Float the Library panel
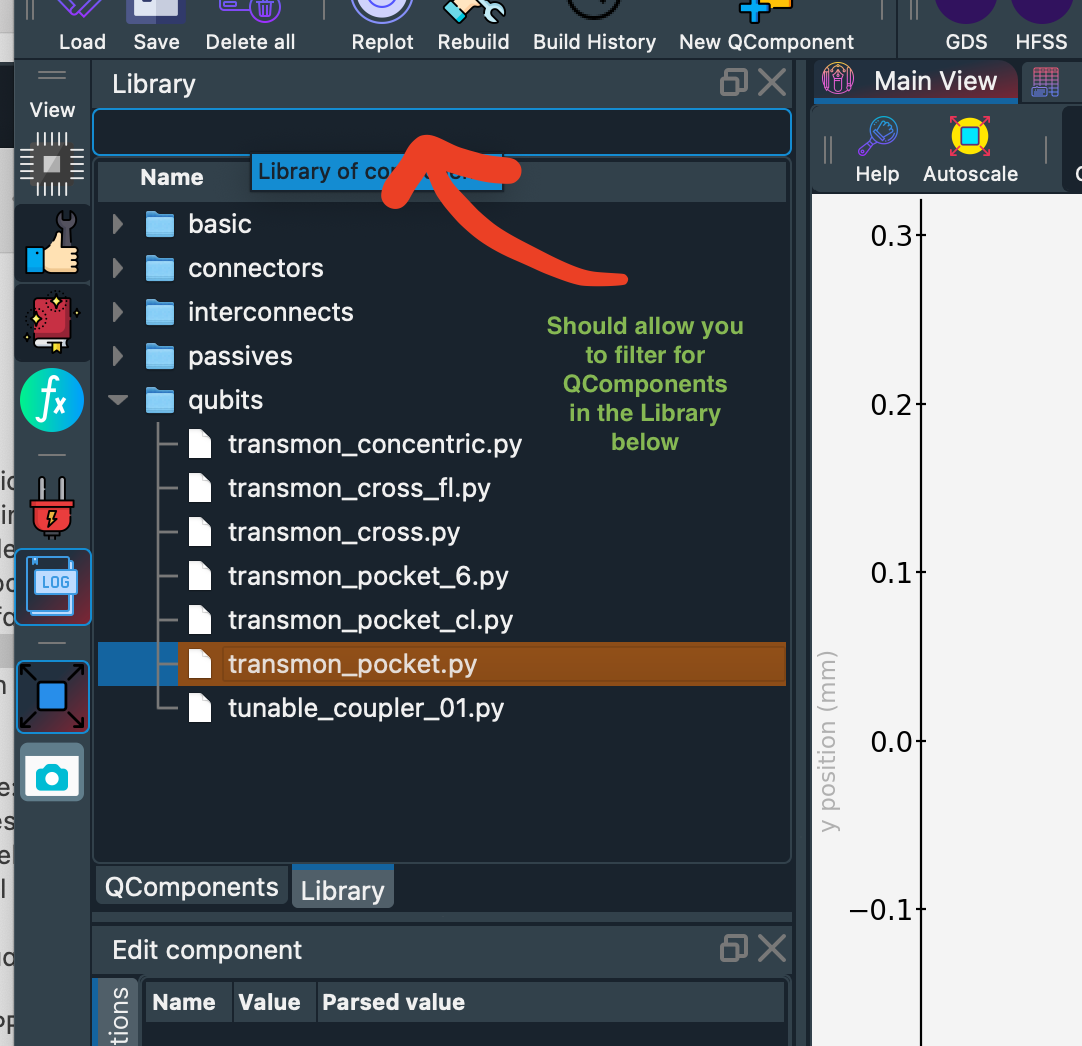1082x1046 pixels. tap(734, 82)
